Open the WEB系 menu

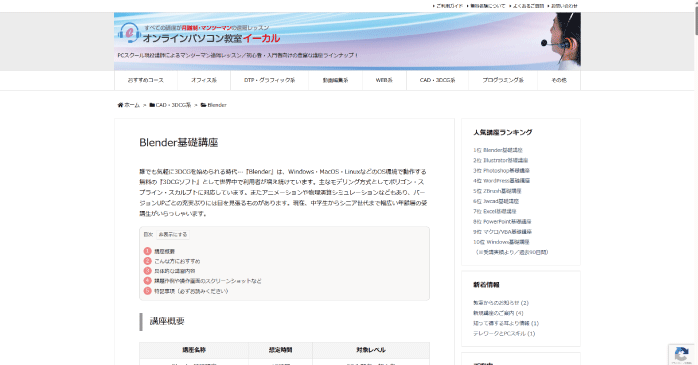pos(384,81)
